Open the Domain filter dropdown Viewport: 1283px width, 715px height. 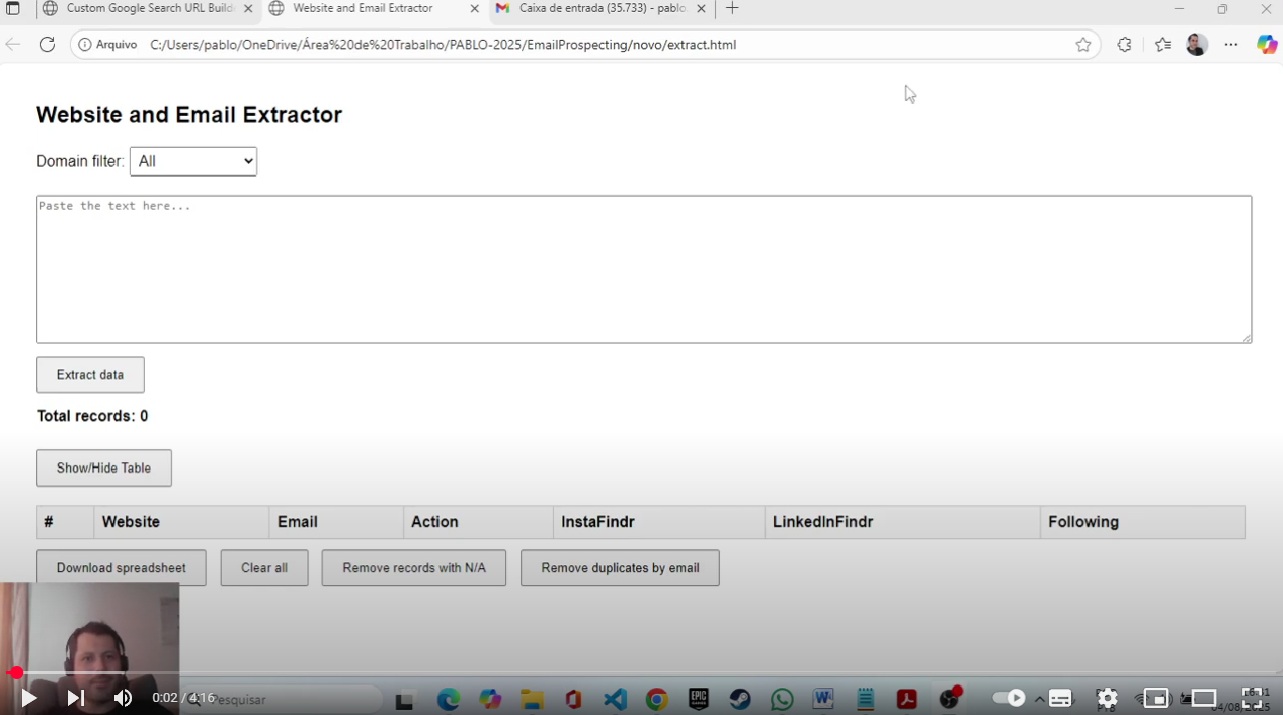193,161
